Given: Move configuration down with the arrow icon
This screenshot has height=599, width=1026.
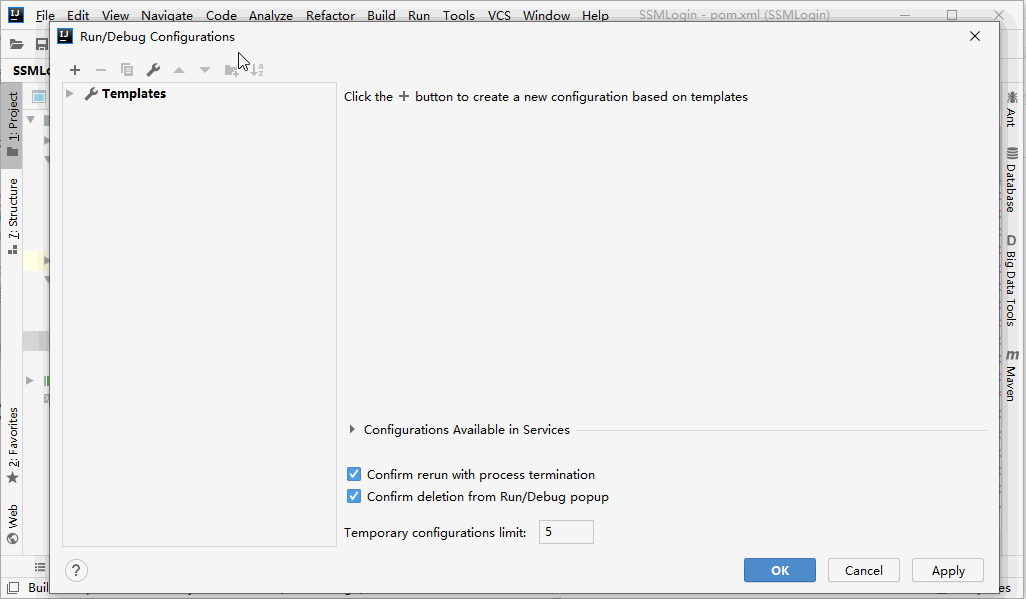Looking at the screenshot, I should [x=205, y=70].
